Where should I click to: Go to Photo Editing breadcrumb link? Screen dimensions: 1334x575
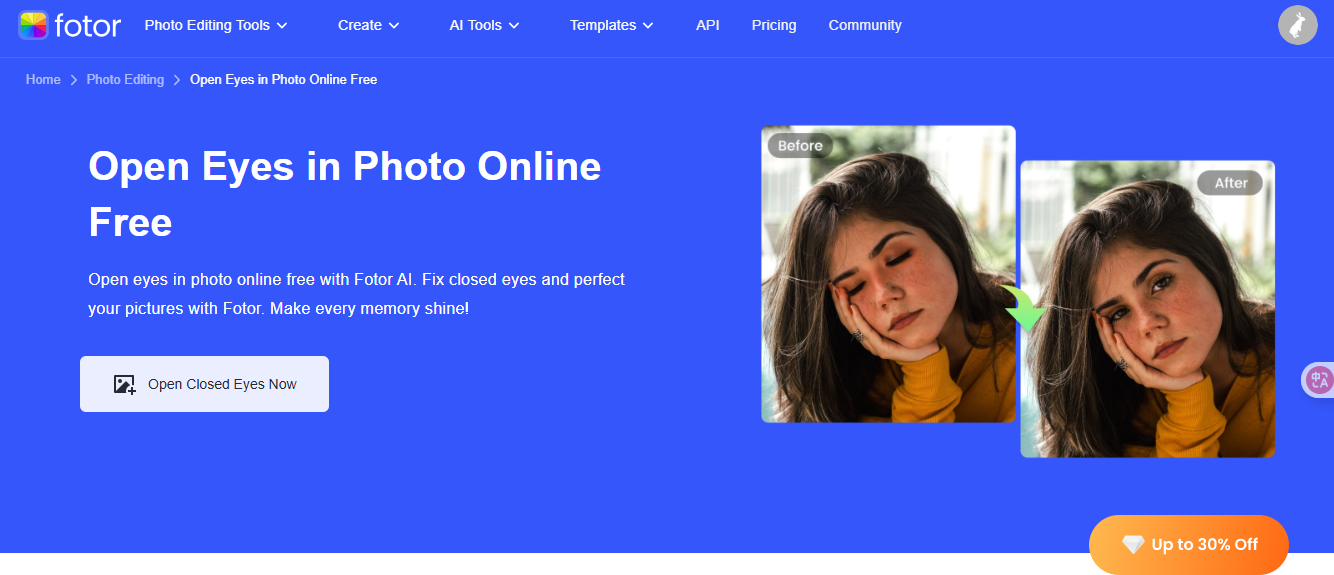[x=125, y=80]
